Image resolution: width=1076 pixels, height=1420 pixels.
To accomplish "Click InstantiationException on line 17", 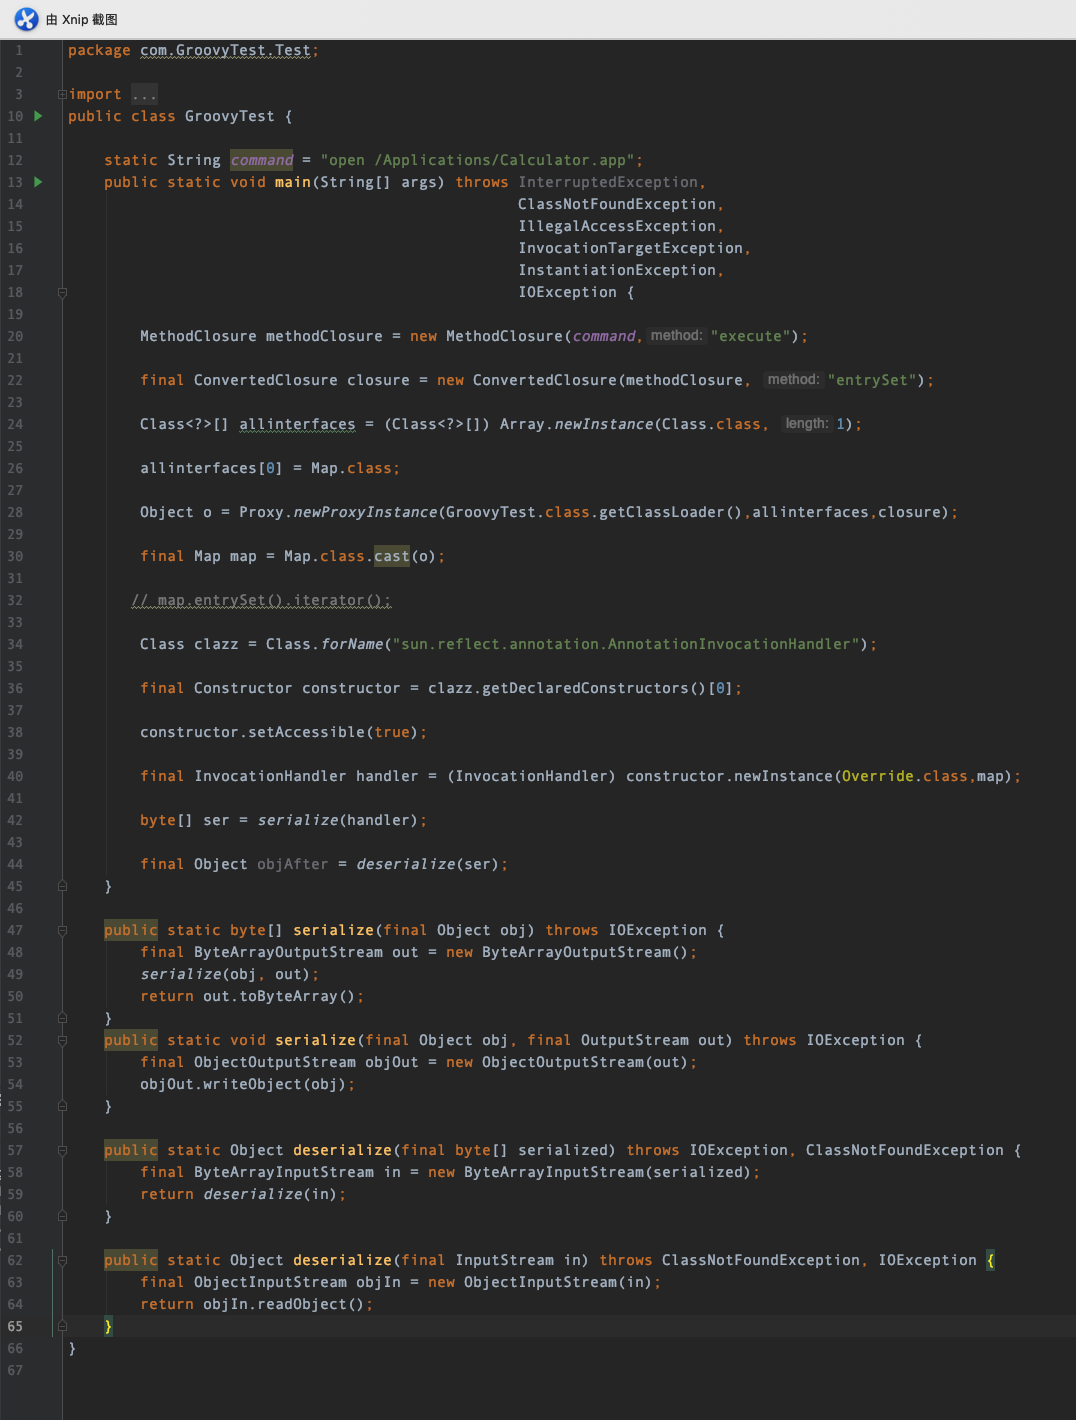I will coord(617,270).
